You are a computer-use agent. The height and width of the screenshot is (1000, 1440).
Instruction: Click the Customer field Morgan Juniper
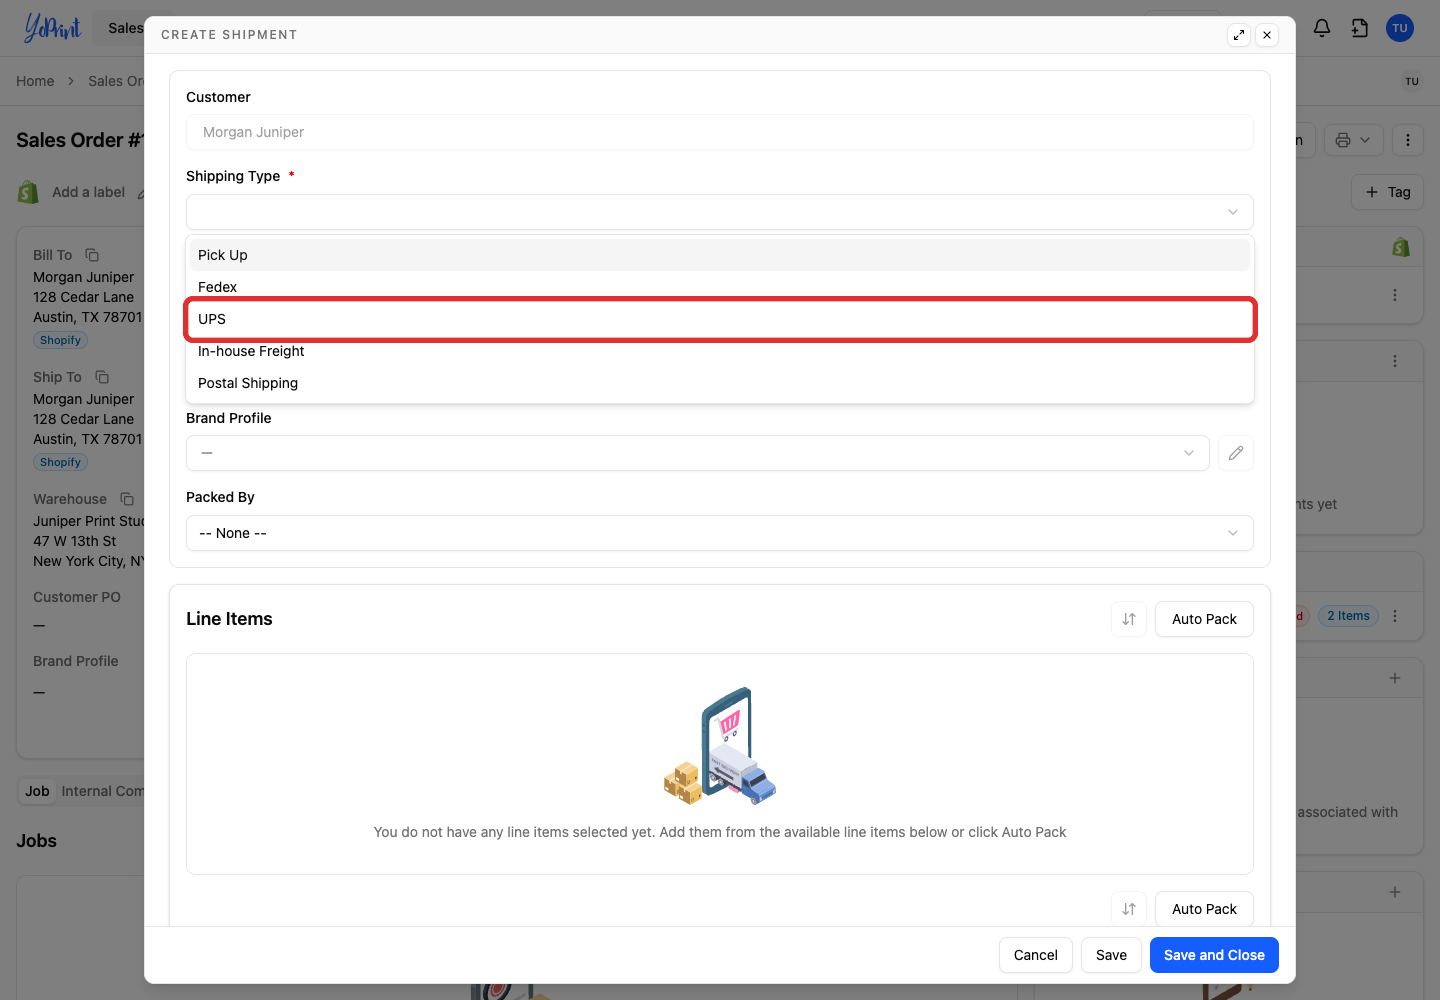pos(720,132)
